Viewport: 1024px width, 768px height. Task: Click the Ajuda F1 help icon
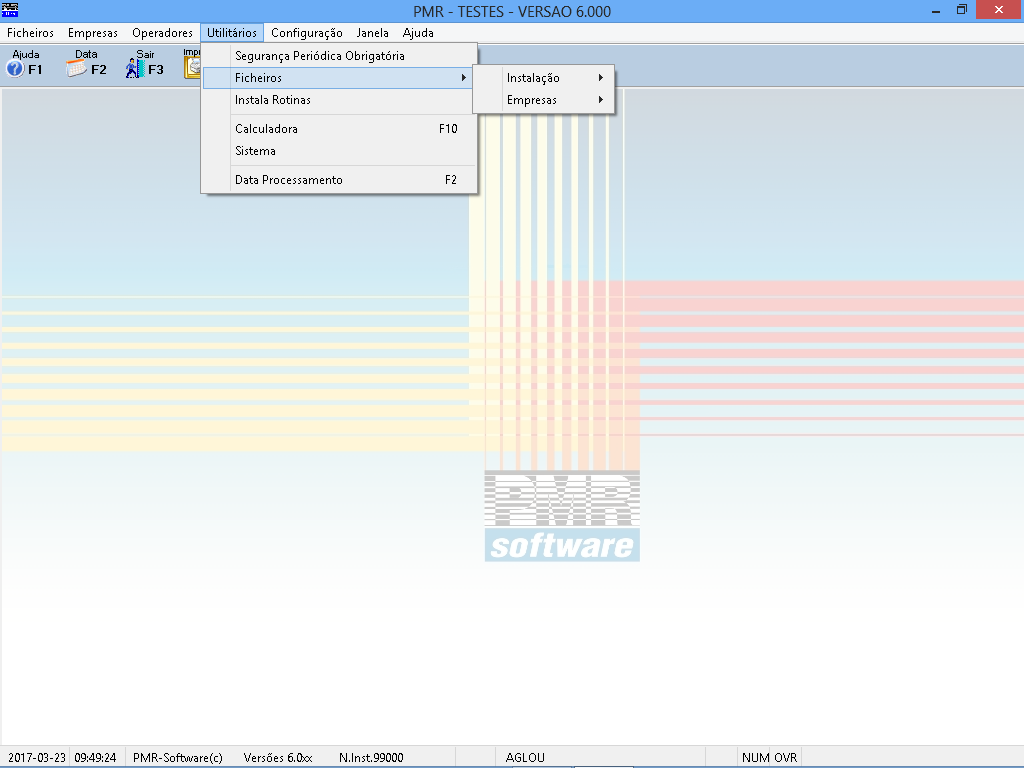click(x=25, y=63)
